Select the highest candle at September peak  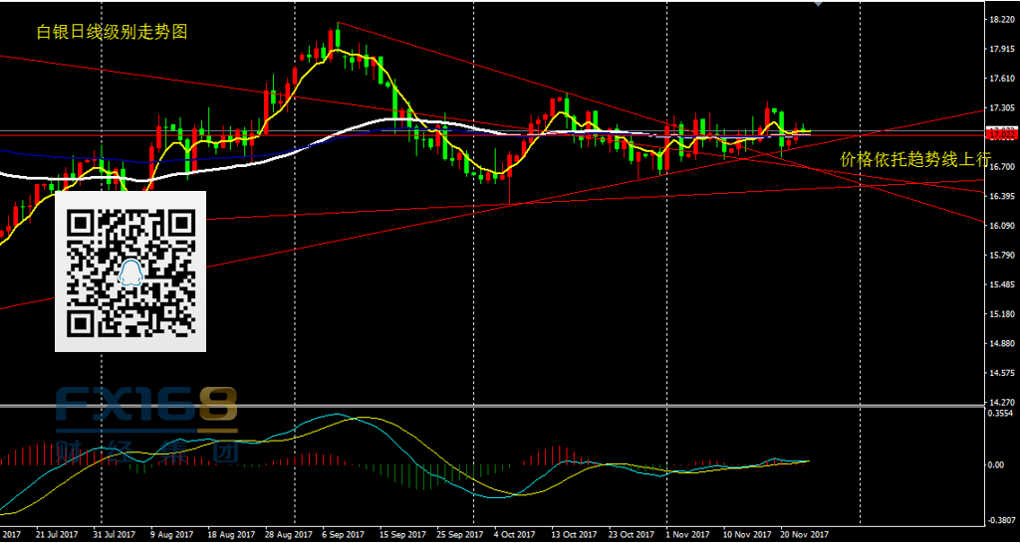point(337,38)
